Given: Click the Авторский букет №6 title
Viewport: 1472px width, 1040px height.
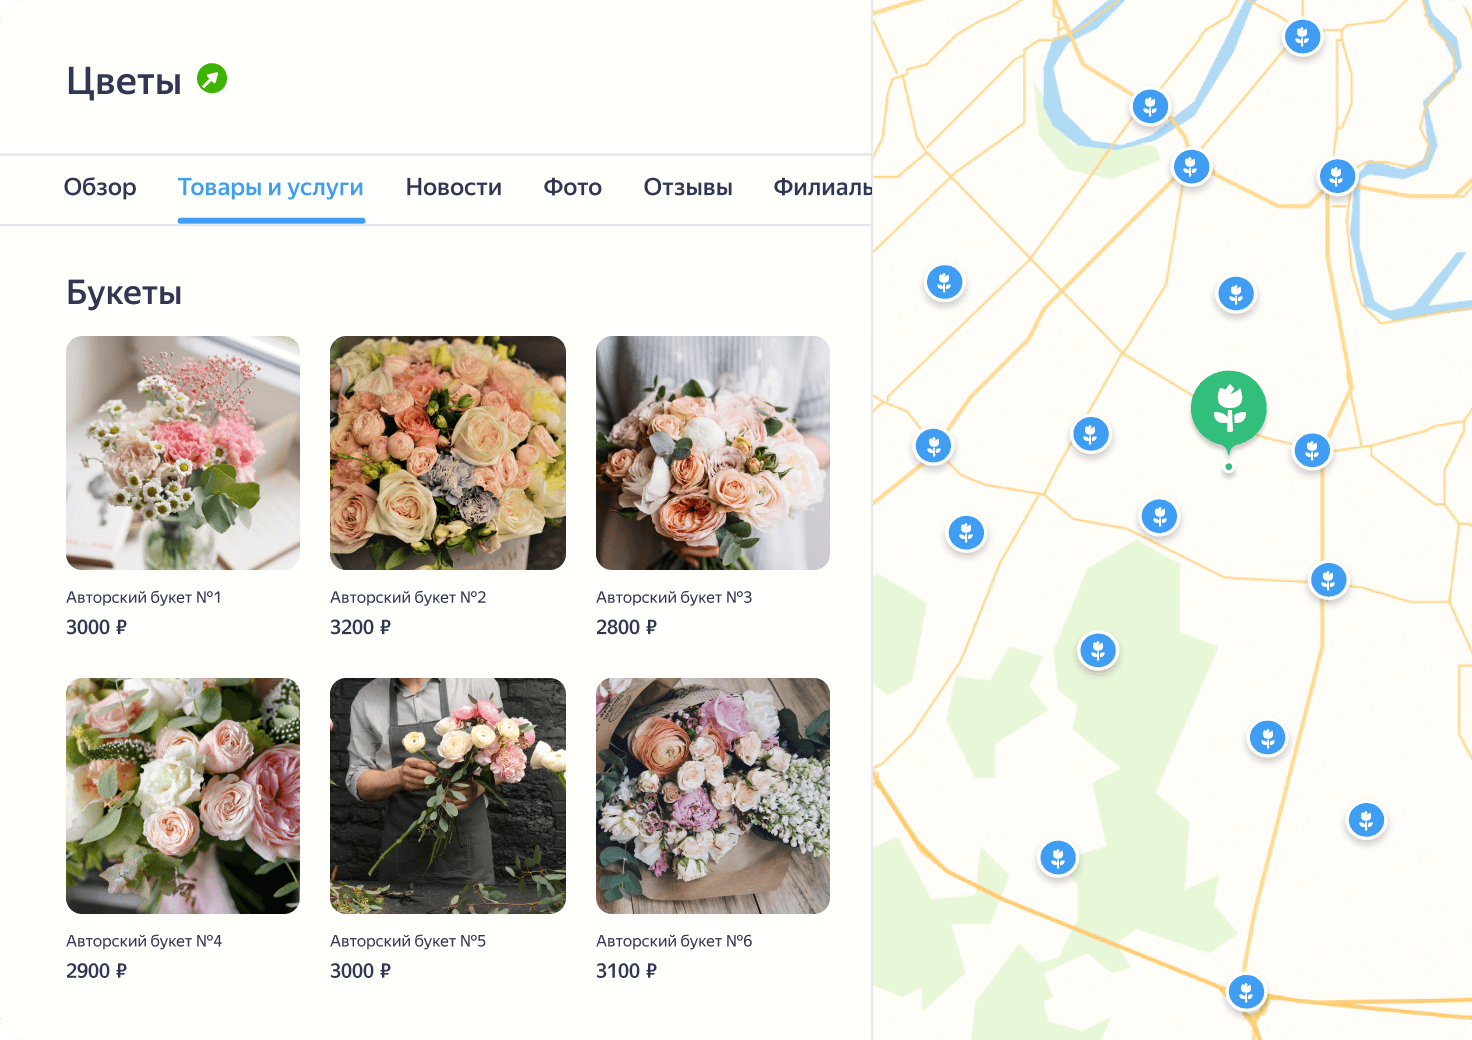Looking at the screenshot, I should pos(674,941).
